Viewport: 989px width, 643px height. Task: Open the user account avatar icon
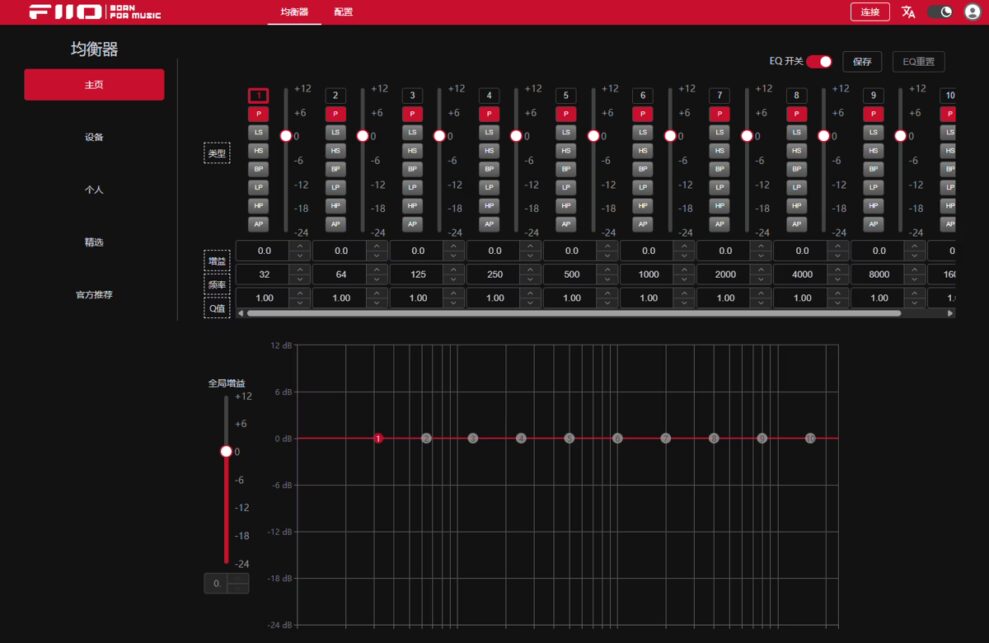[972, 12]
